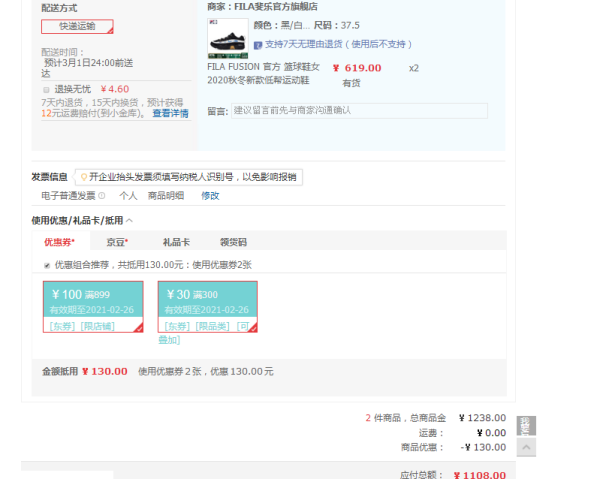Click the FILA sneaker product thumbnail
The image size is (600, 479).
click(228, 38)
